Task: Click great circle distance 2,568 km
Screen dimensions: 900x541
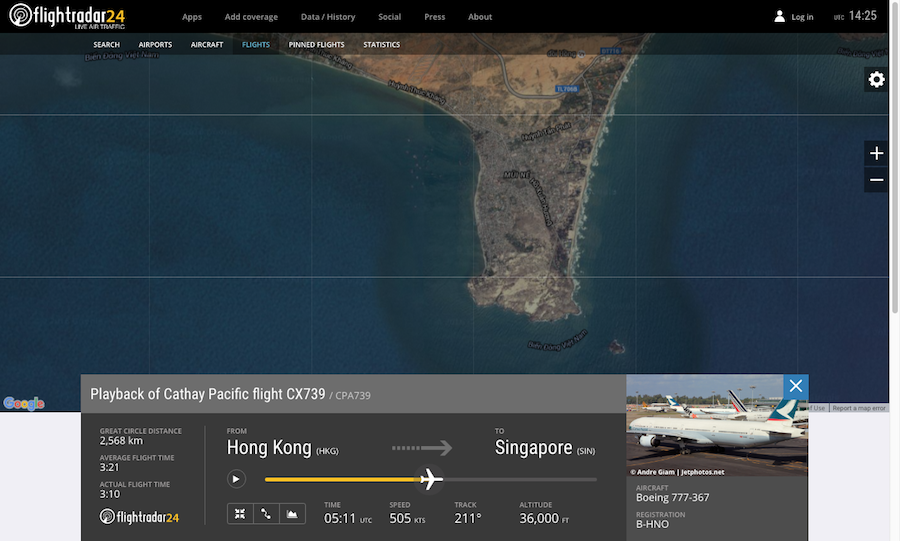Action: click(121, 441)
